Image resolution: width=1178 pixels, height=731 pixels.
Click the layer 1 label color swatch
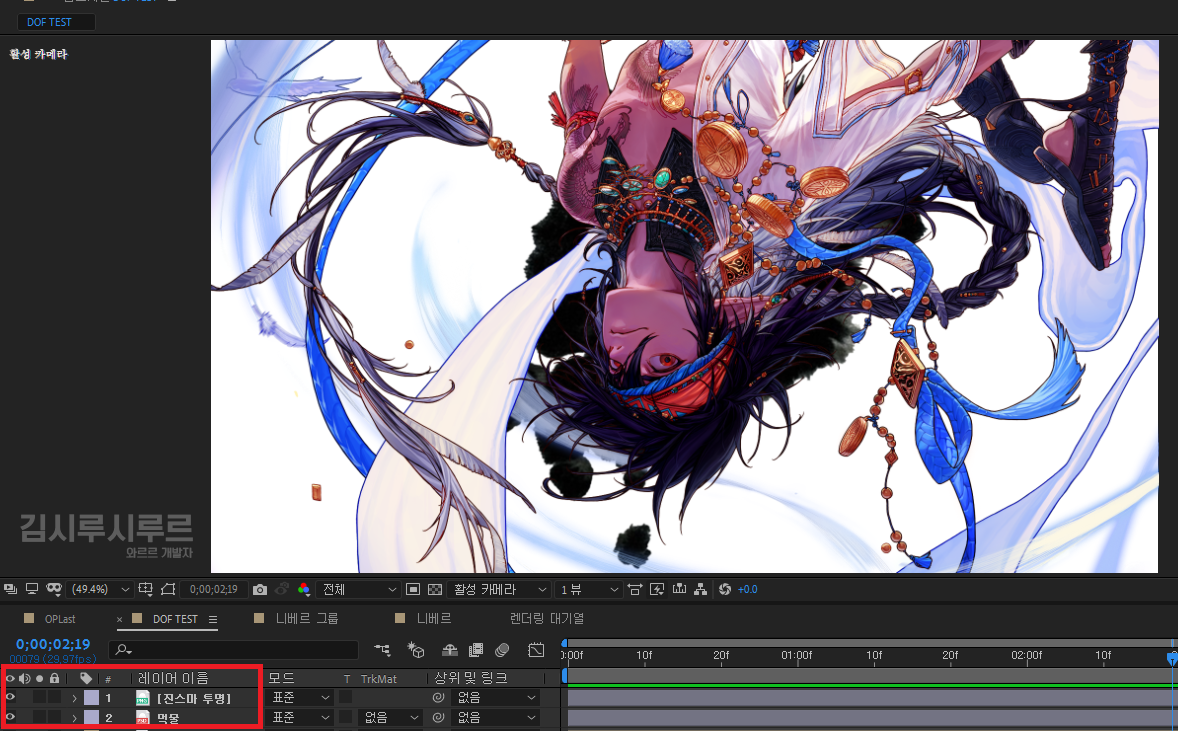coord(91,698)
